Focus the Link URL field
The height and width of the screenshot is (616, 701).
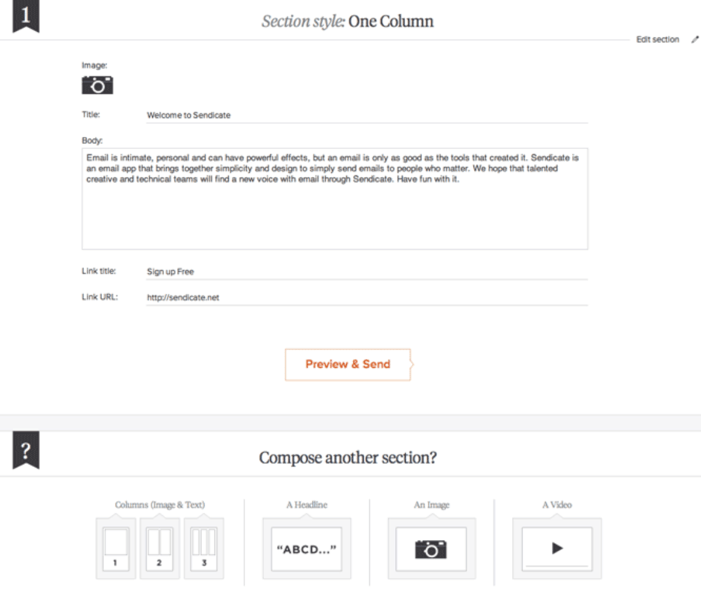coord(365,297)
